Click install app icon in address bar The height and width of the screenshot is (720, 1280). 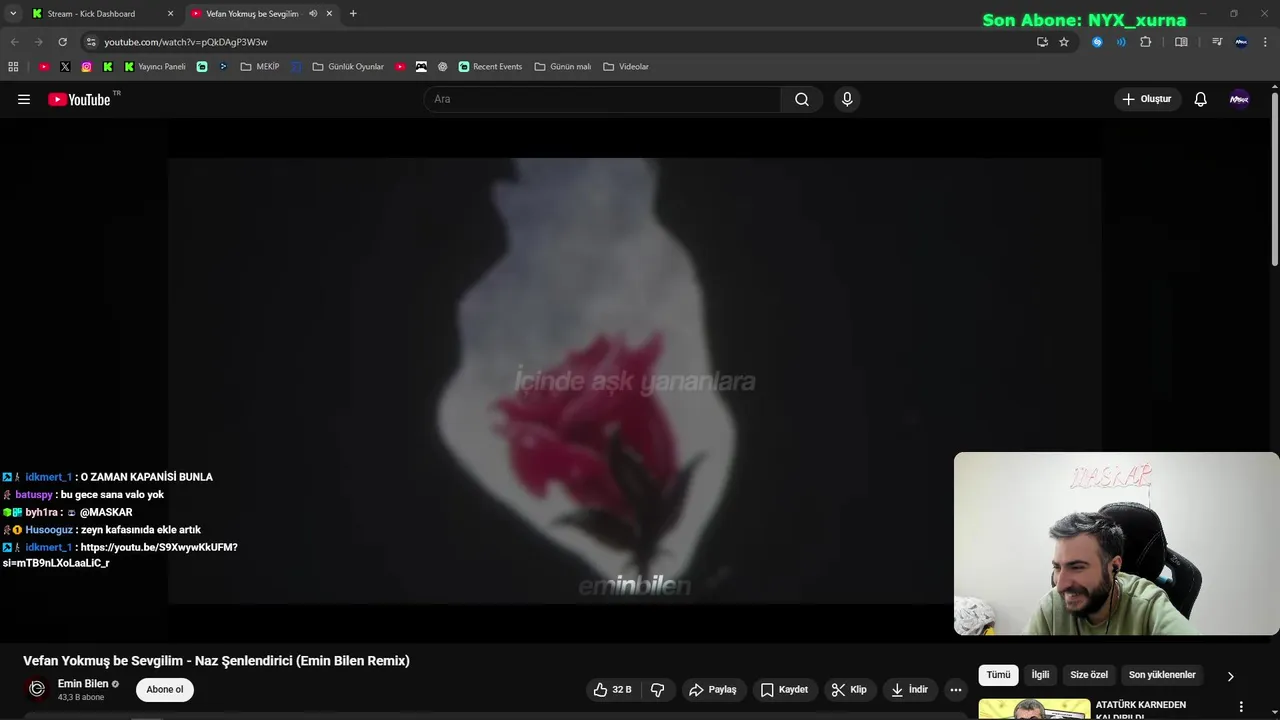tap(1042, 42)
